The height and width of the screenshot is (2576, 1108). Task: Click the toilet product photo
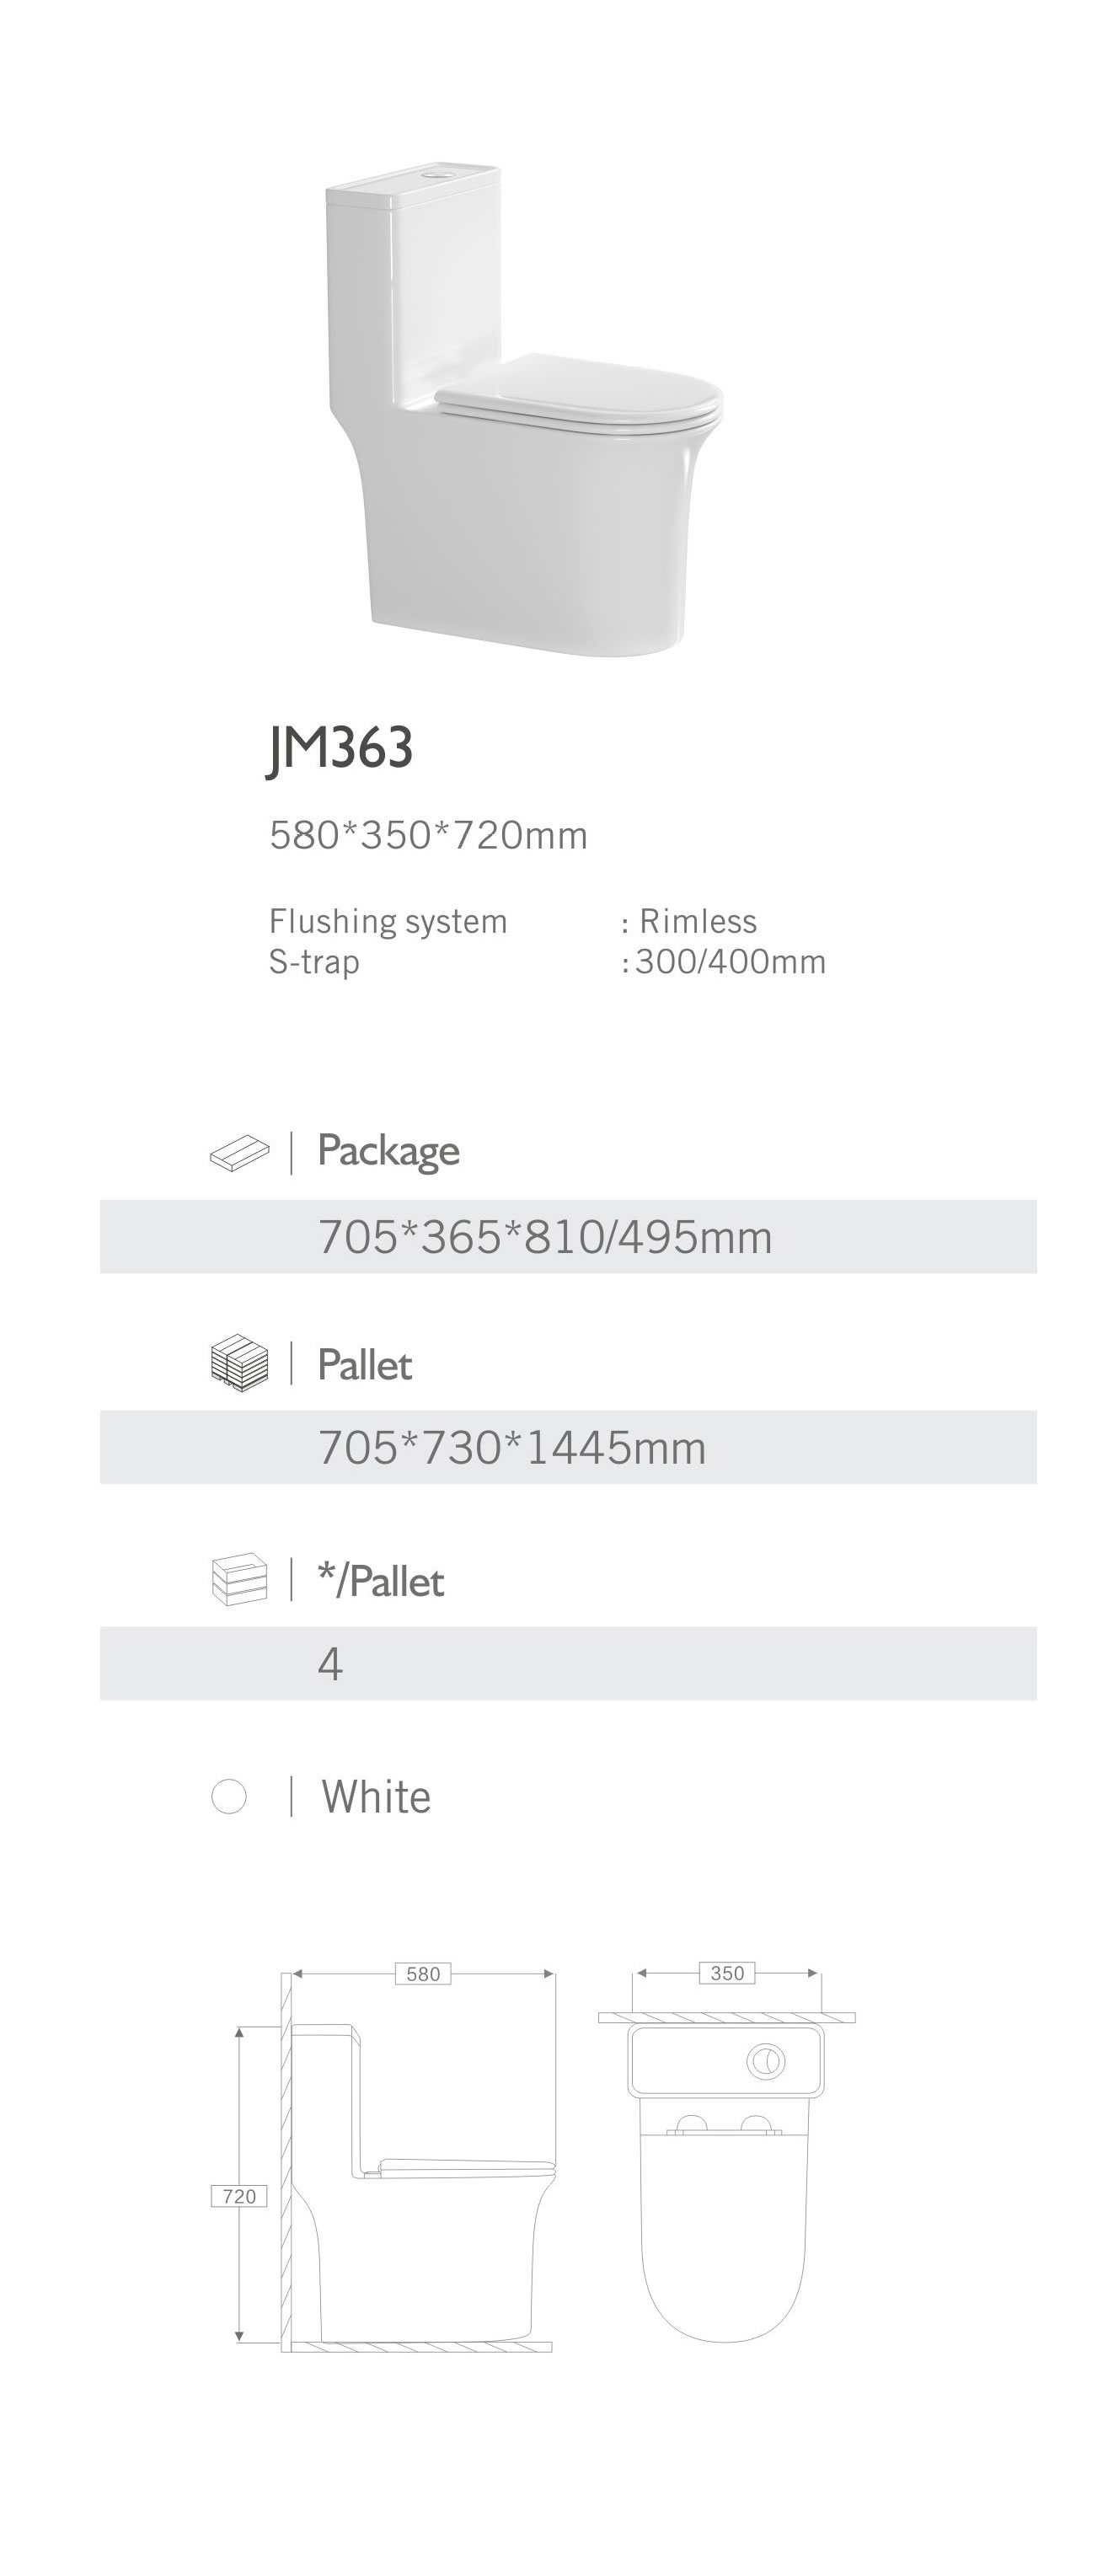point(524,410)
